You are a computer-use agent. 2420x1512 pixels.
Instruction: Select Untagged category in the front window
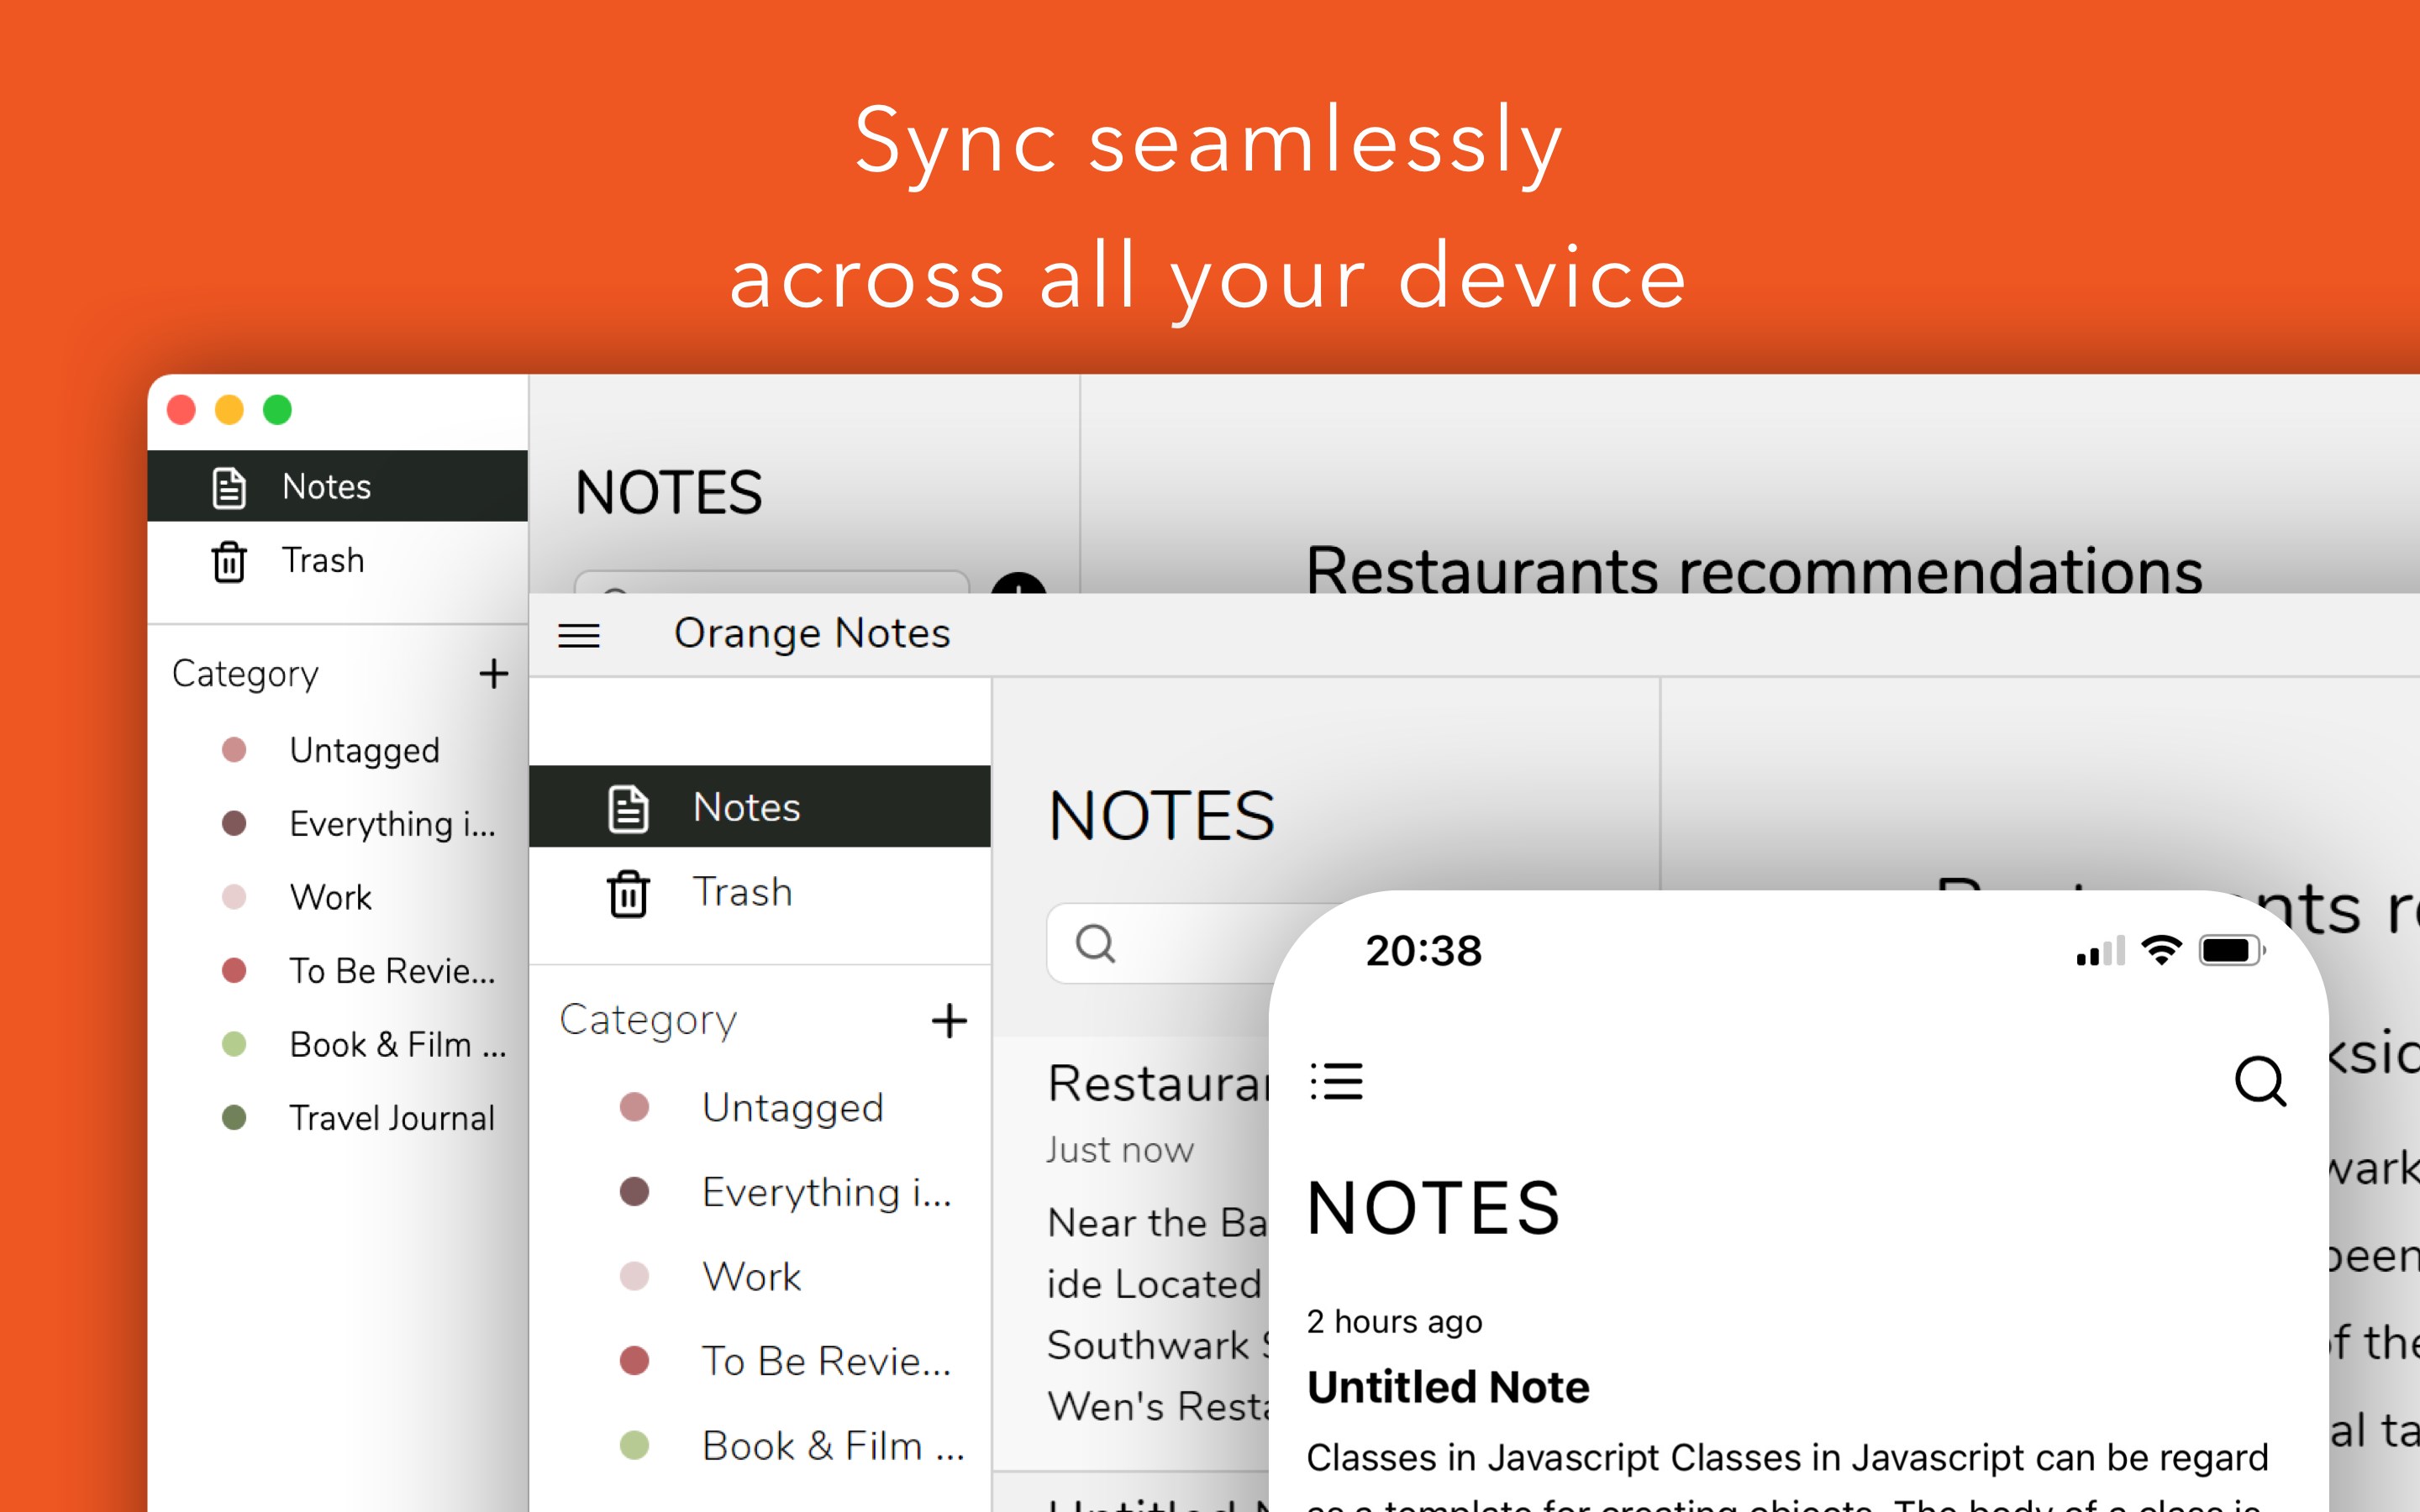(792, 1107)
